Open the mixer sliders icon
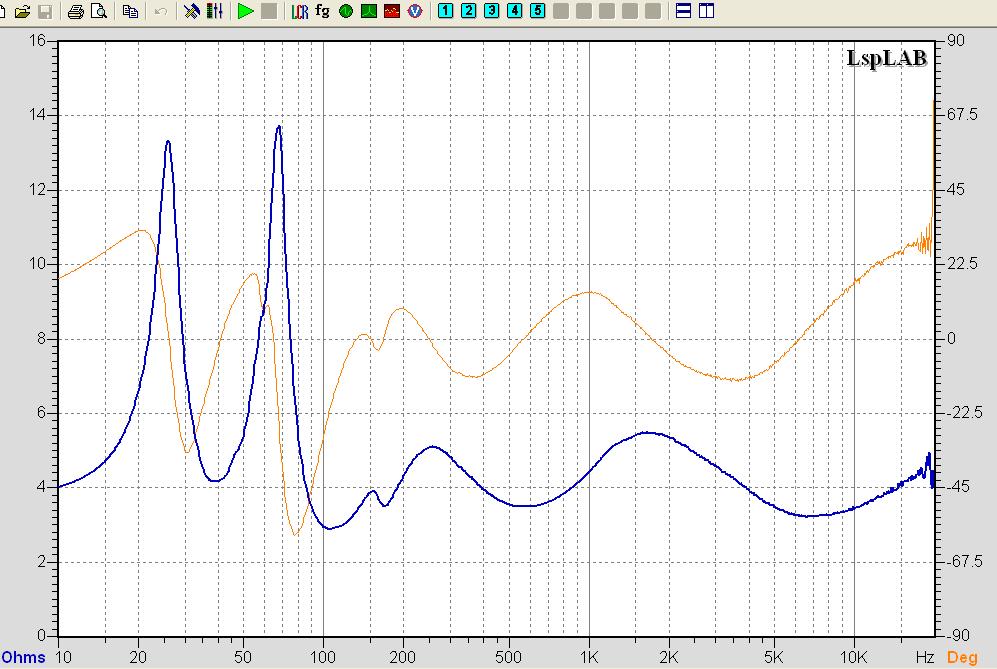The image size is (997, 669). coord(215,11)
